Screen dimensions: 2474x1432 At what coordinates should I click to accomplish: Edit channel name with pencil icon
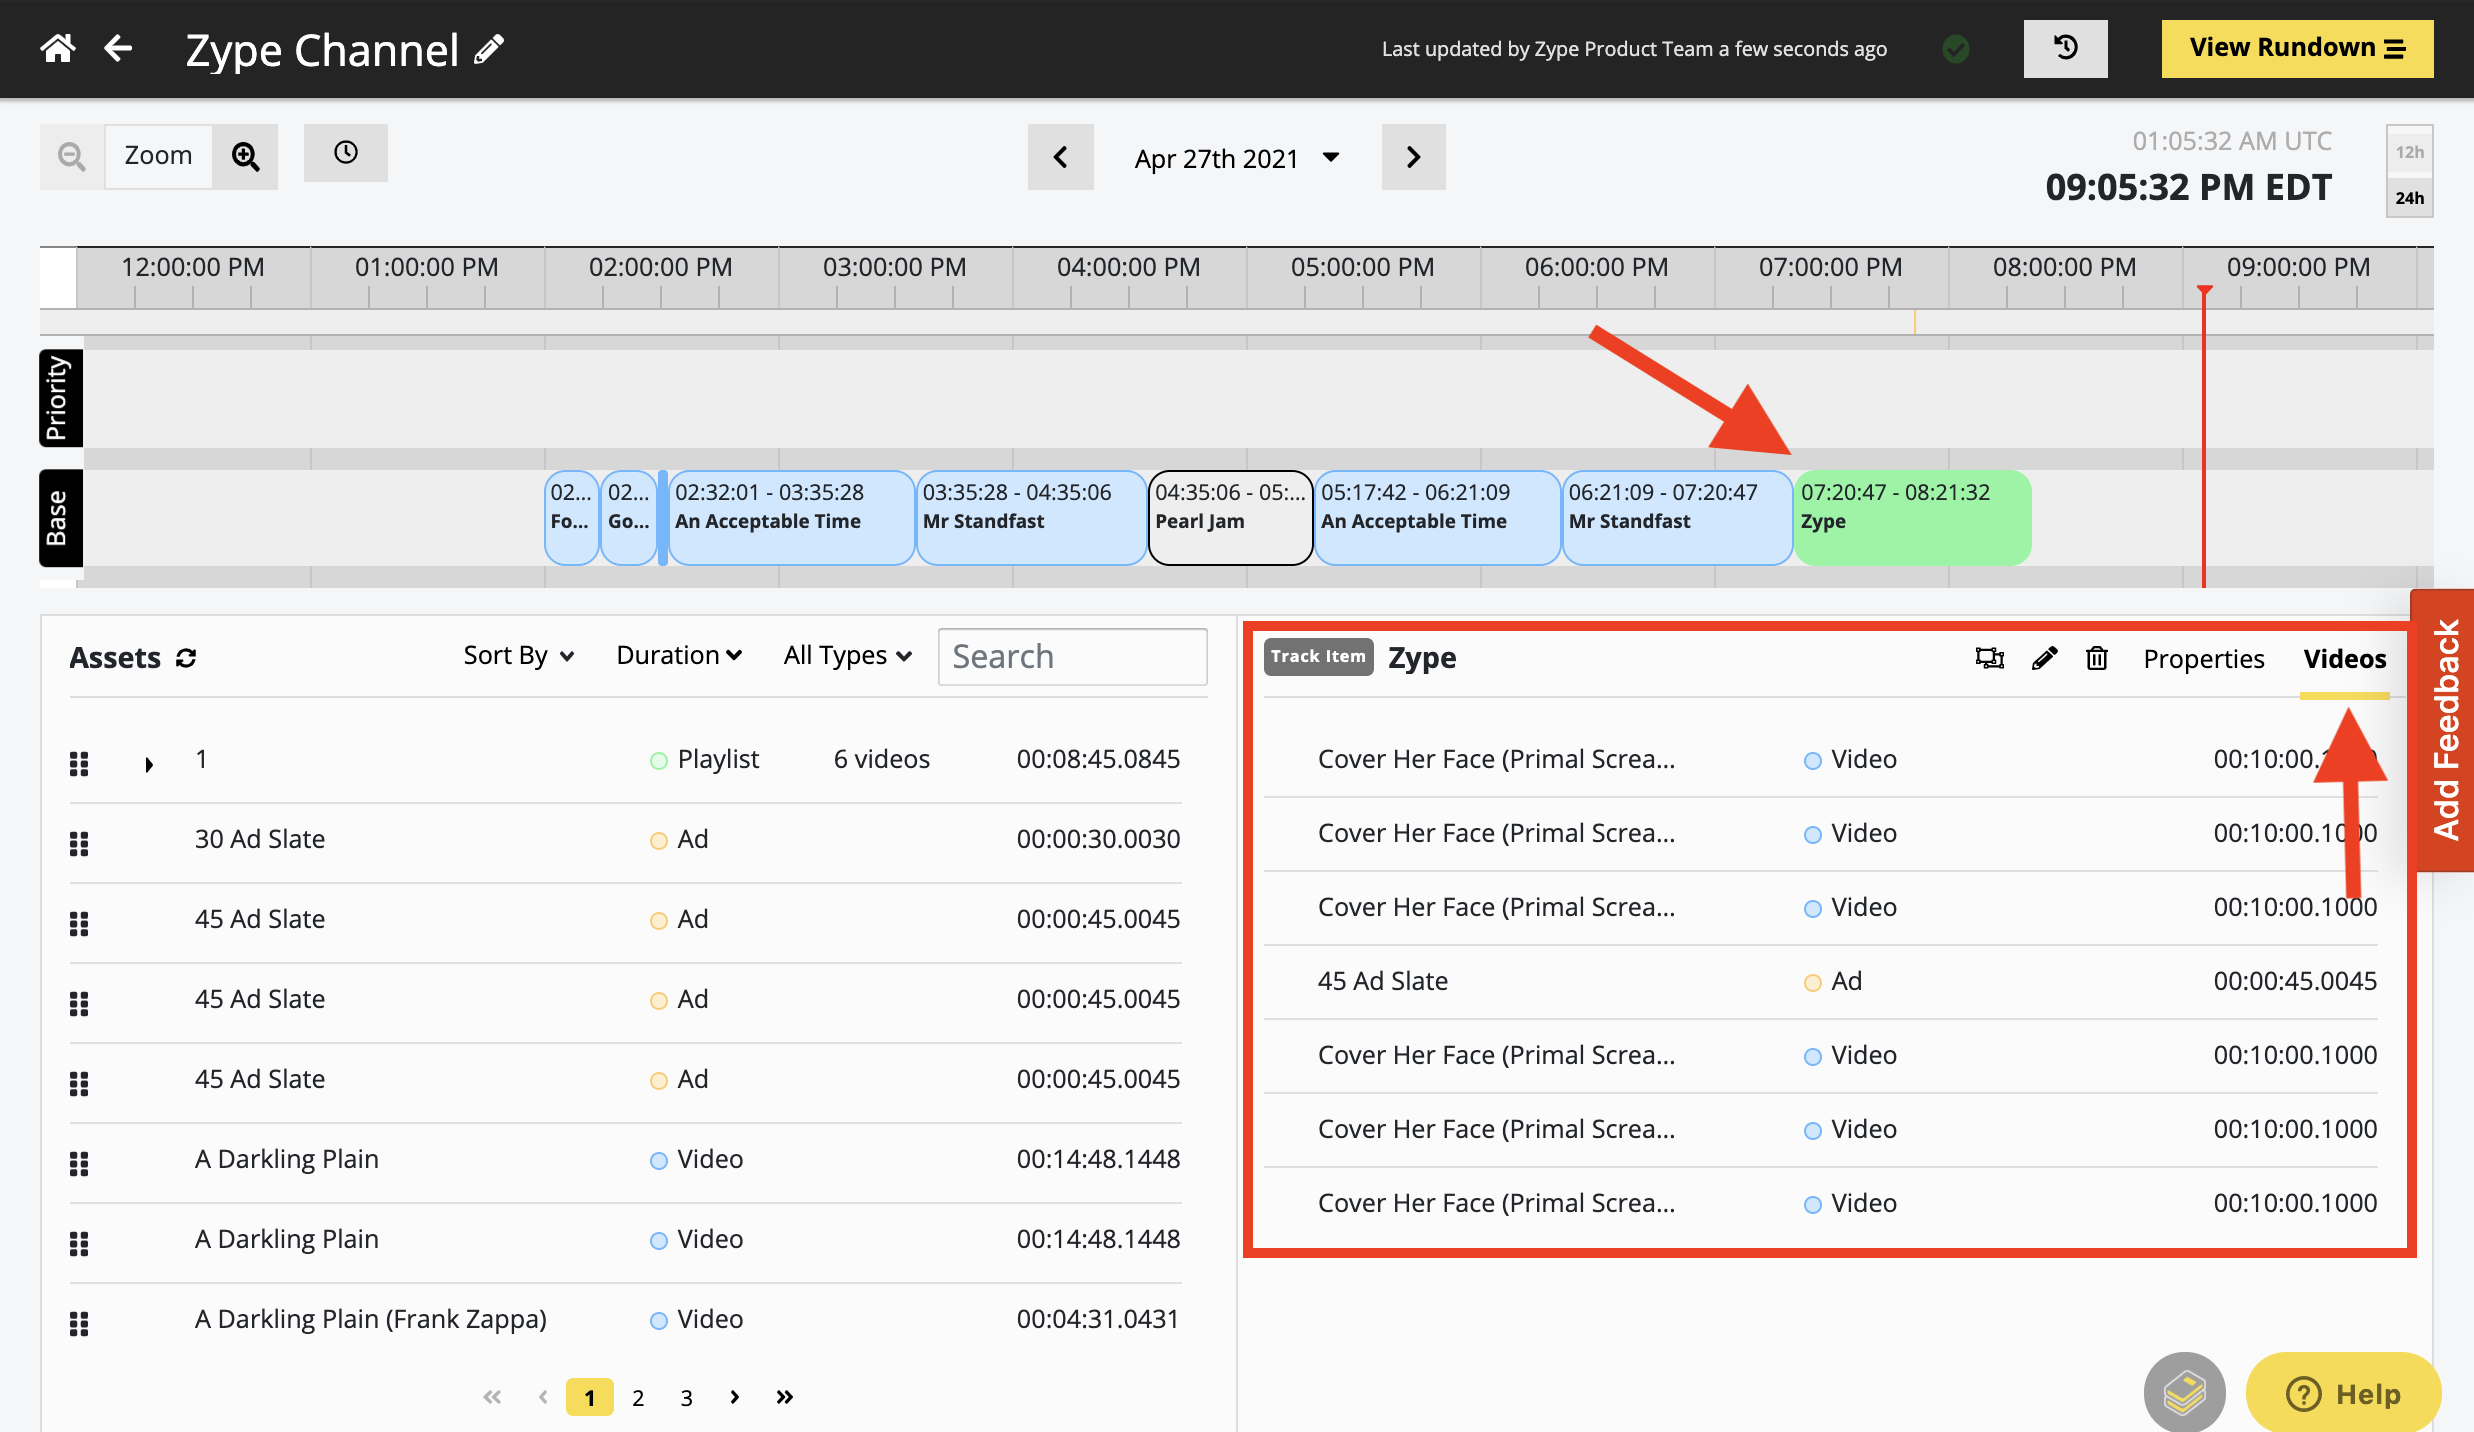[489, 49]
